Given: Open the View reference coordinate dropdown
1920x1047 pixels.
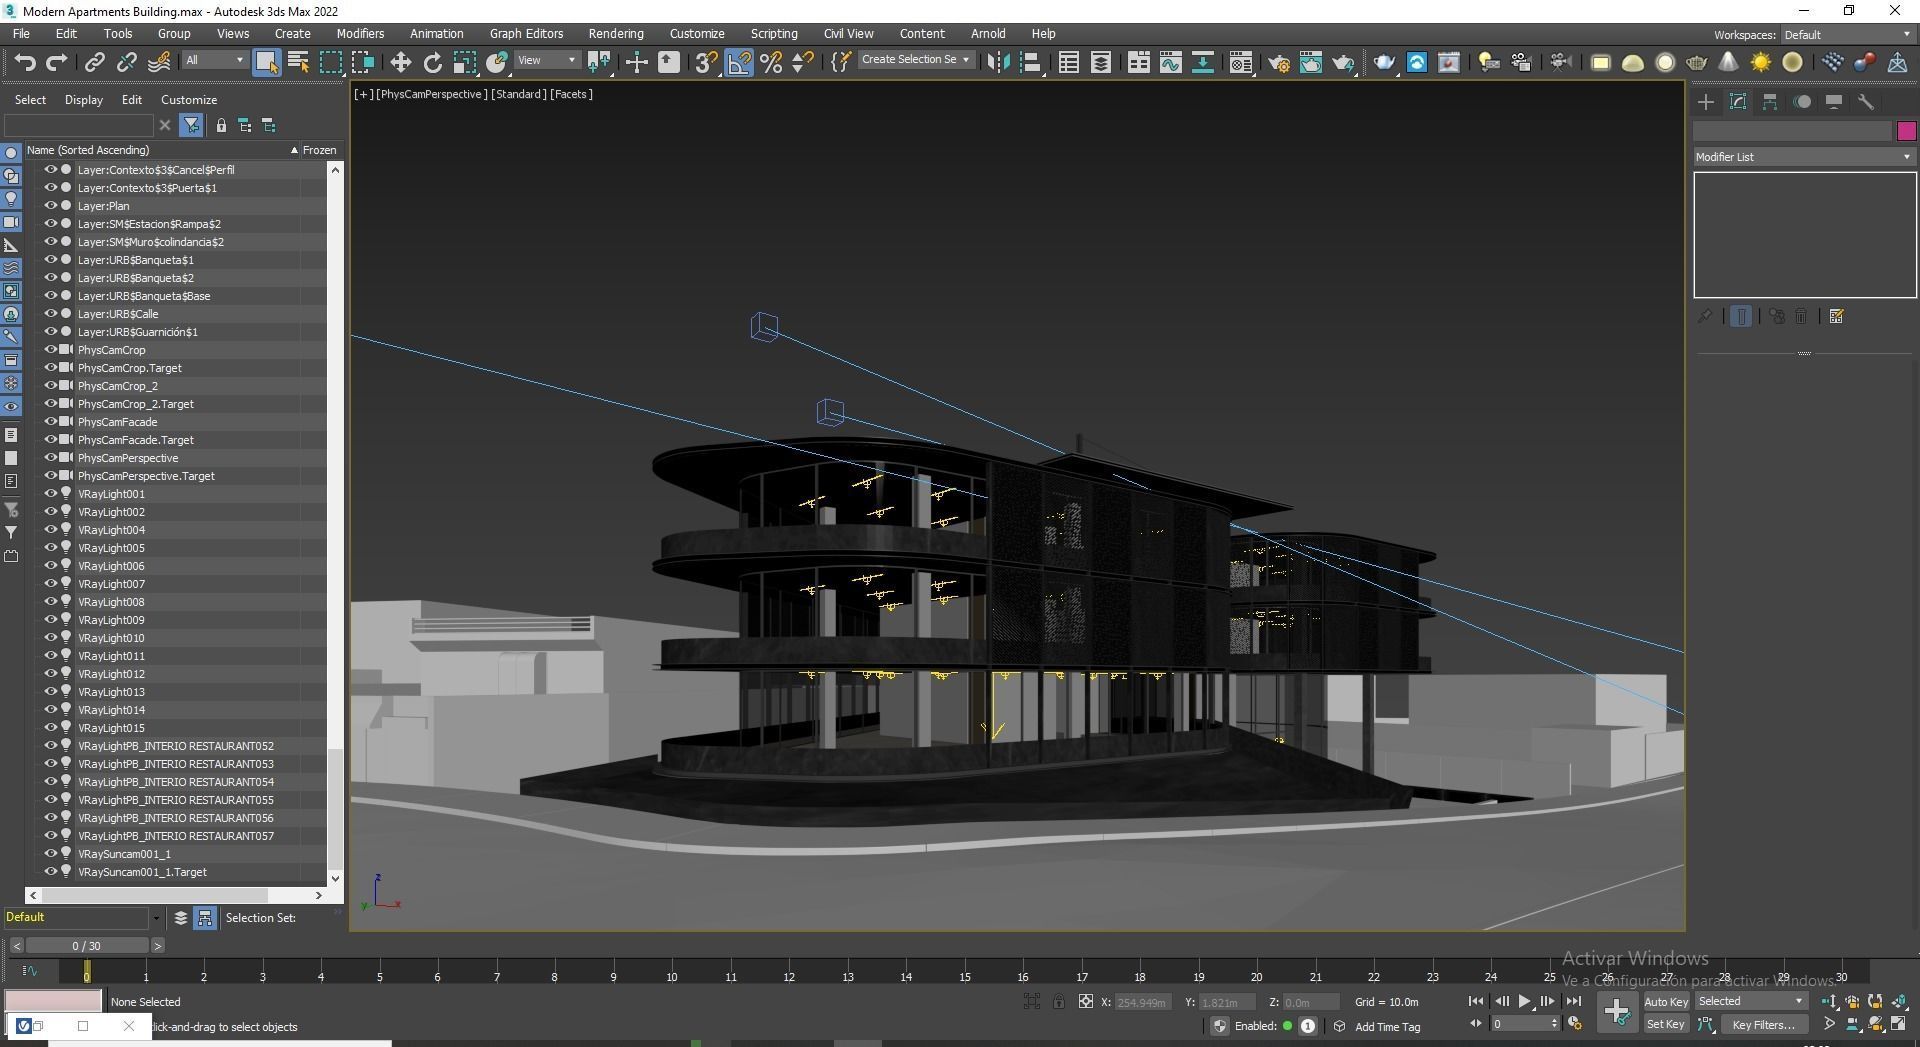Looking at the screenshot, I should coord(547,60).
